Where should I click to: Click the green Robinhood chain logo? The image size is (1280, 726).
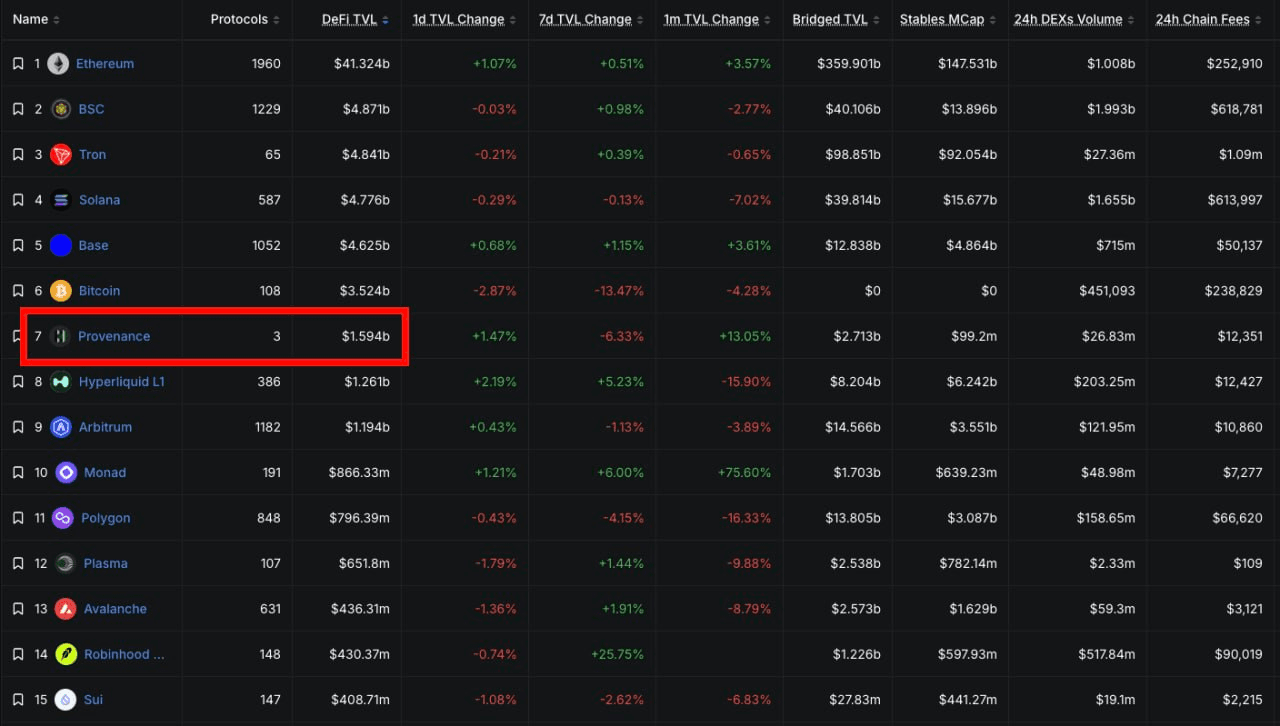(x=66, y=655)
